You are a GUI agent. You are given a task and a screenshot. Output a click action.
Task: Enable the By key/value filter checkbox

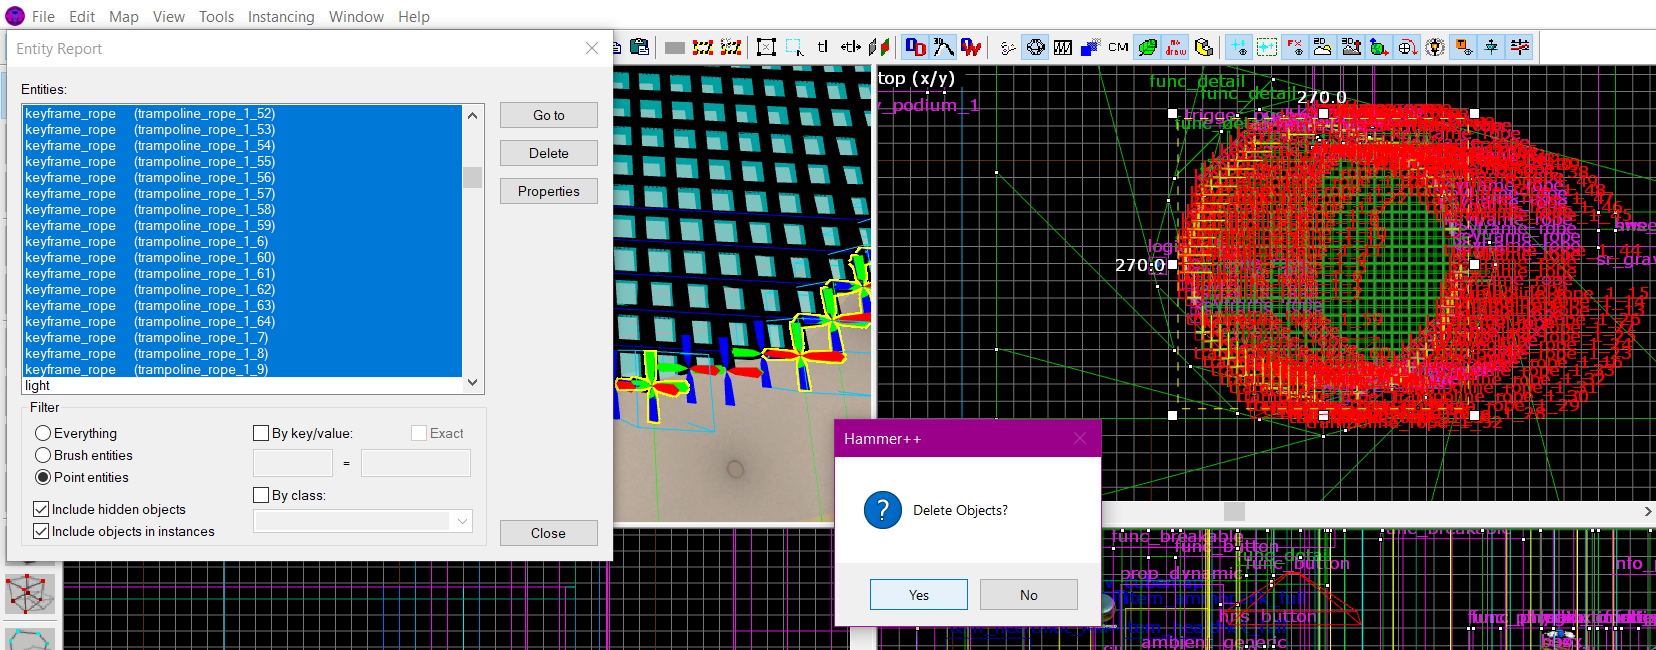click(261, 433)
